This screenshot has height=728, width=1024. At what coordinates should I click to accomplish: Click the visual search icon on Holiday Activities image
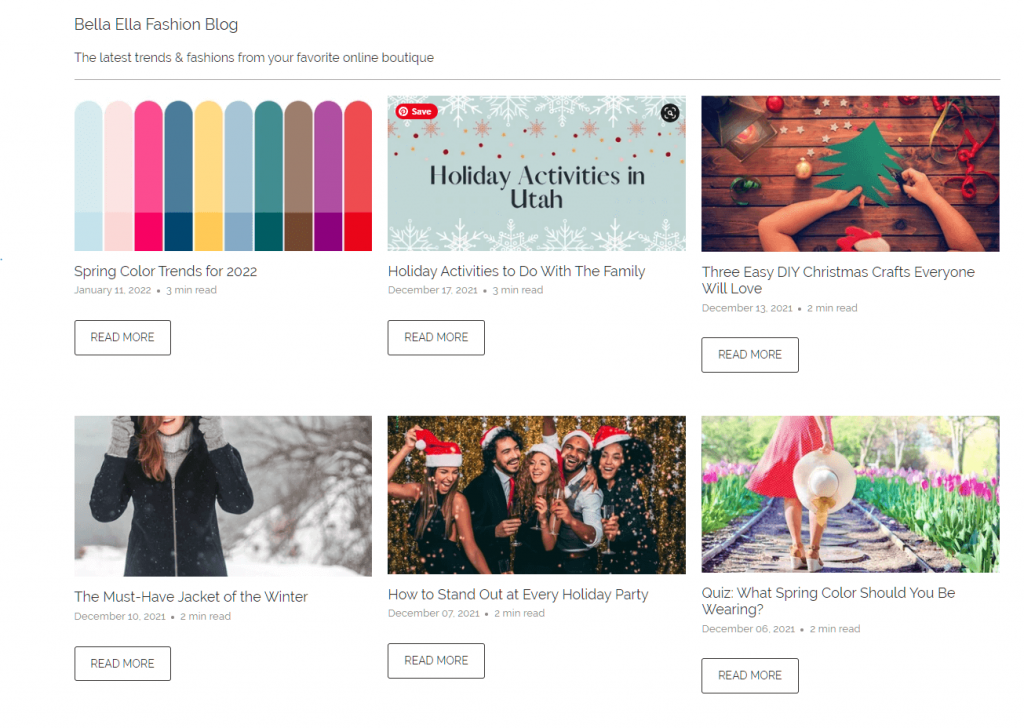(x=670, y=113)
